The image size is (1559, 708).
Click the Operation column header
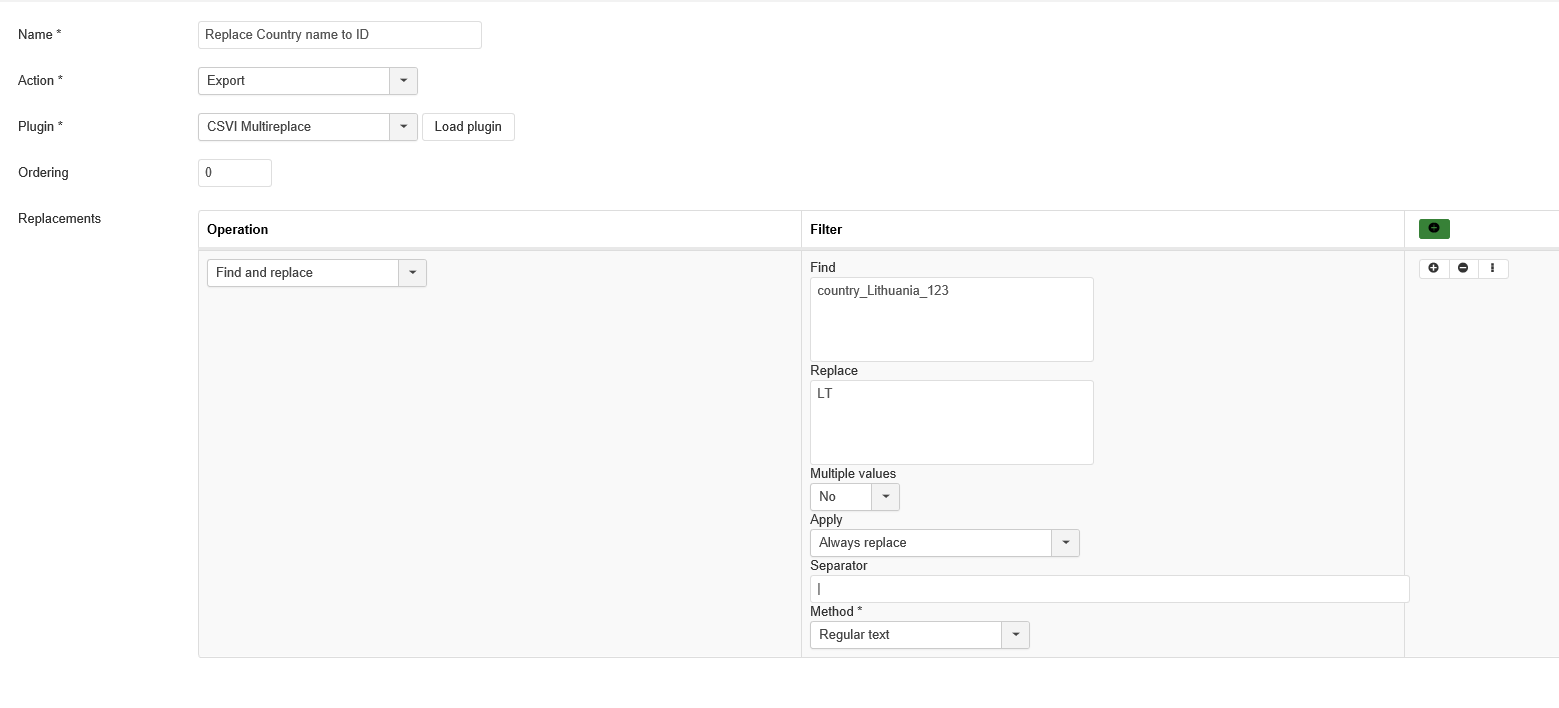[238, 230]
